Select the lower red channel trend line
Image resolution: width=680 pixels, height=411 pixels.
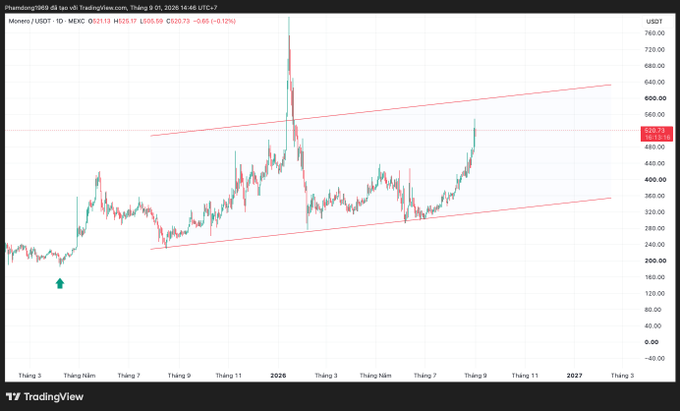[381, 224]
